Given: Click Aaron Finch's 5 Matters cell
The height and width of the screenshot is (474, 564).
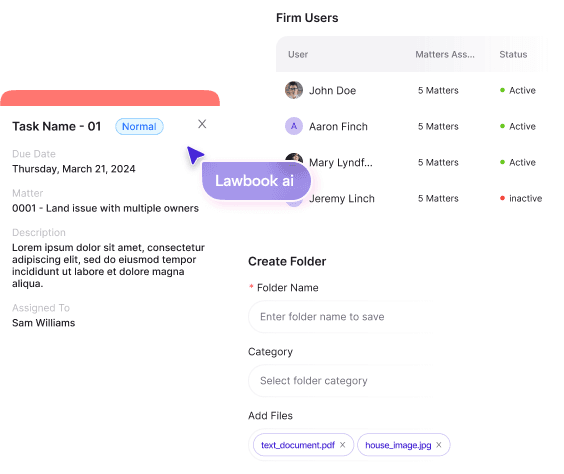Looking at the screenshot, I should 438,126.
